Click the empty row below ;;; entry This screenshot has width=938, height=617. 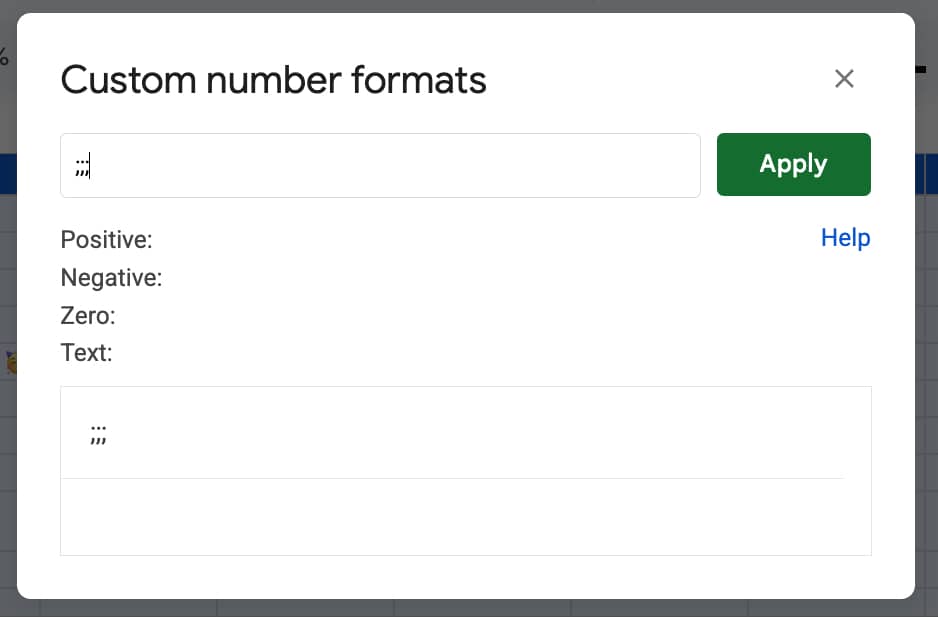point(452,516)
